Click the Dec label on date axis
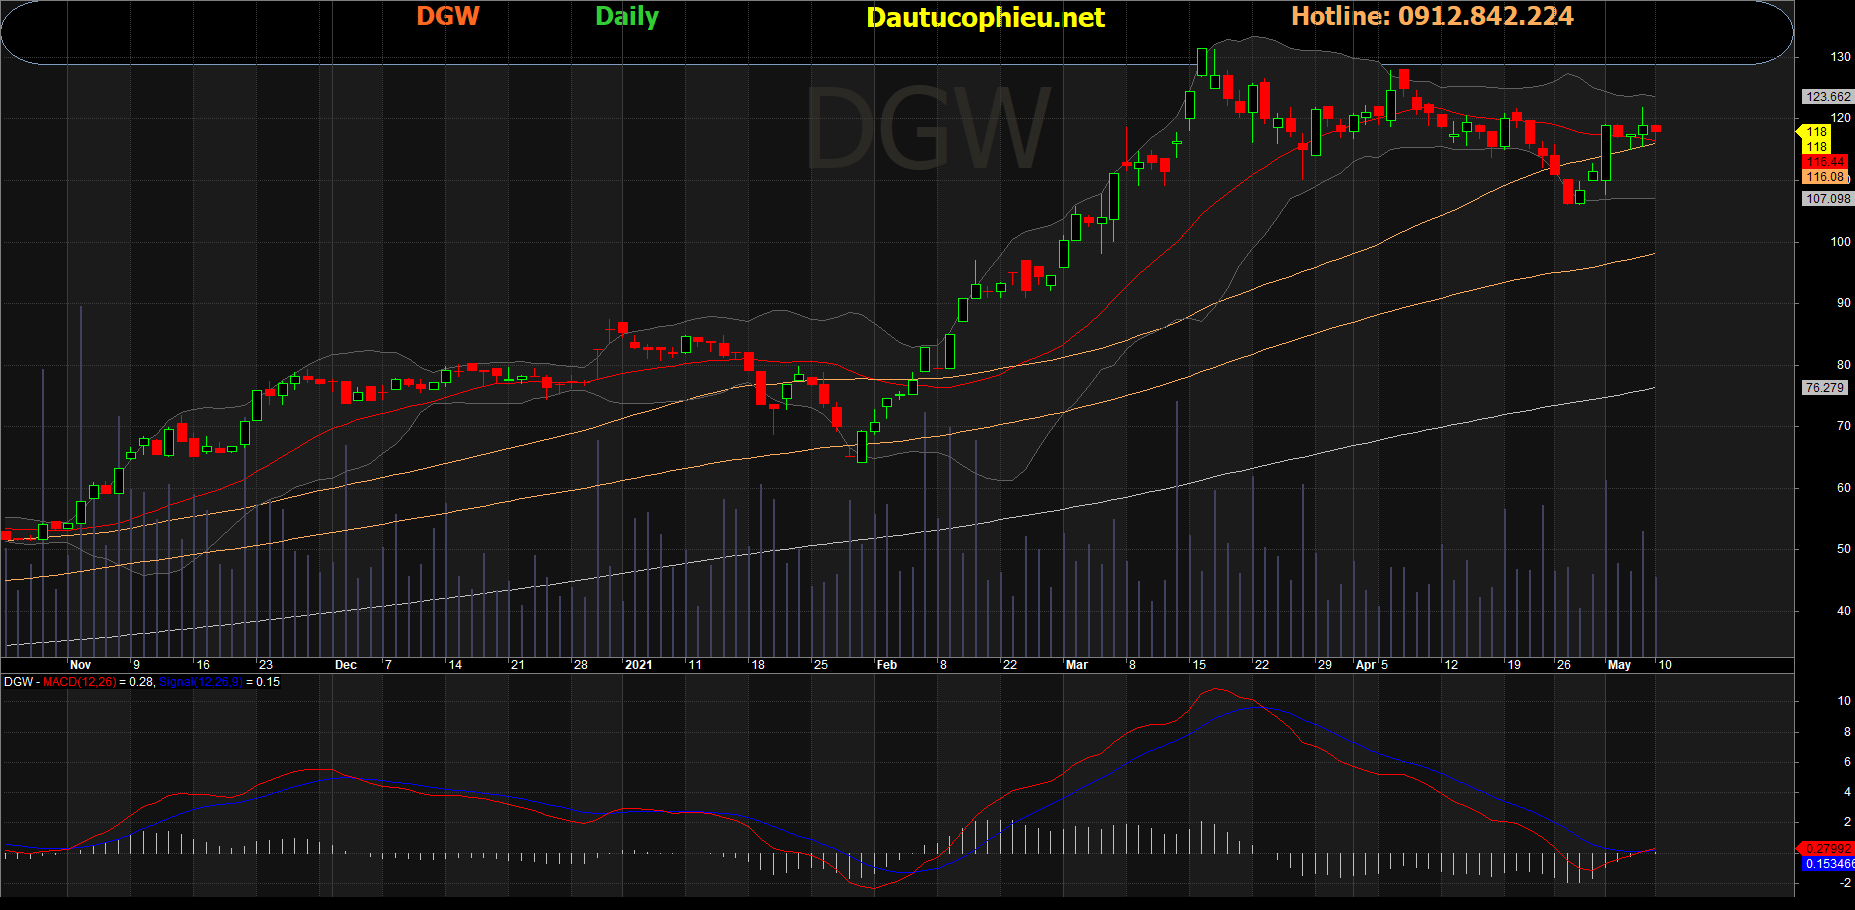Viewport: 1855px width, 910px height. pyautogui.click(x=346, y=665)
